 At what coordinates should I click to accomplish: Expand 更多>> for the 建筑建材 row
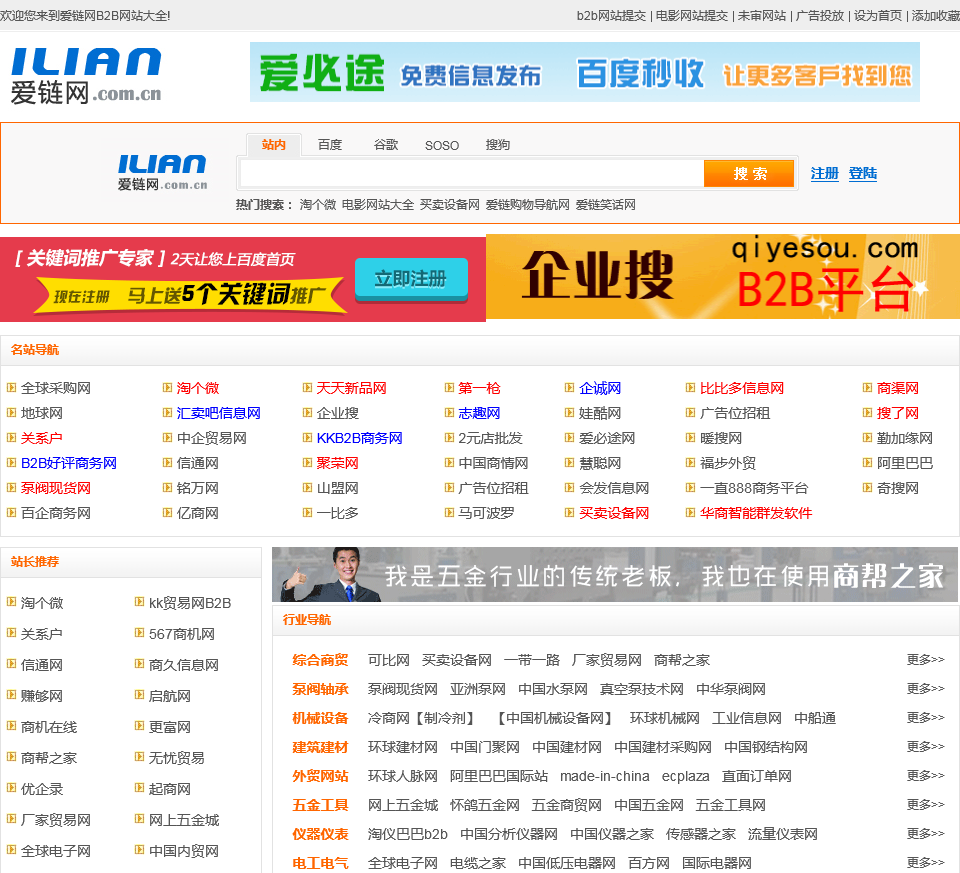925,746
